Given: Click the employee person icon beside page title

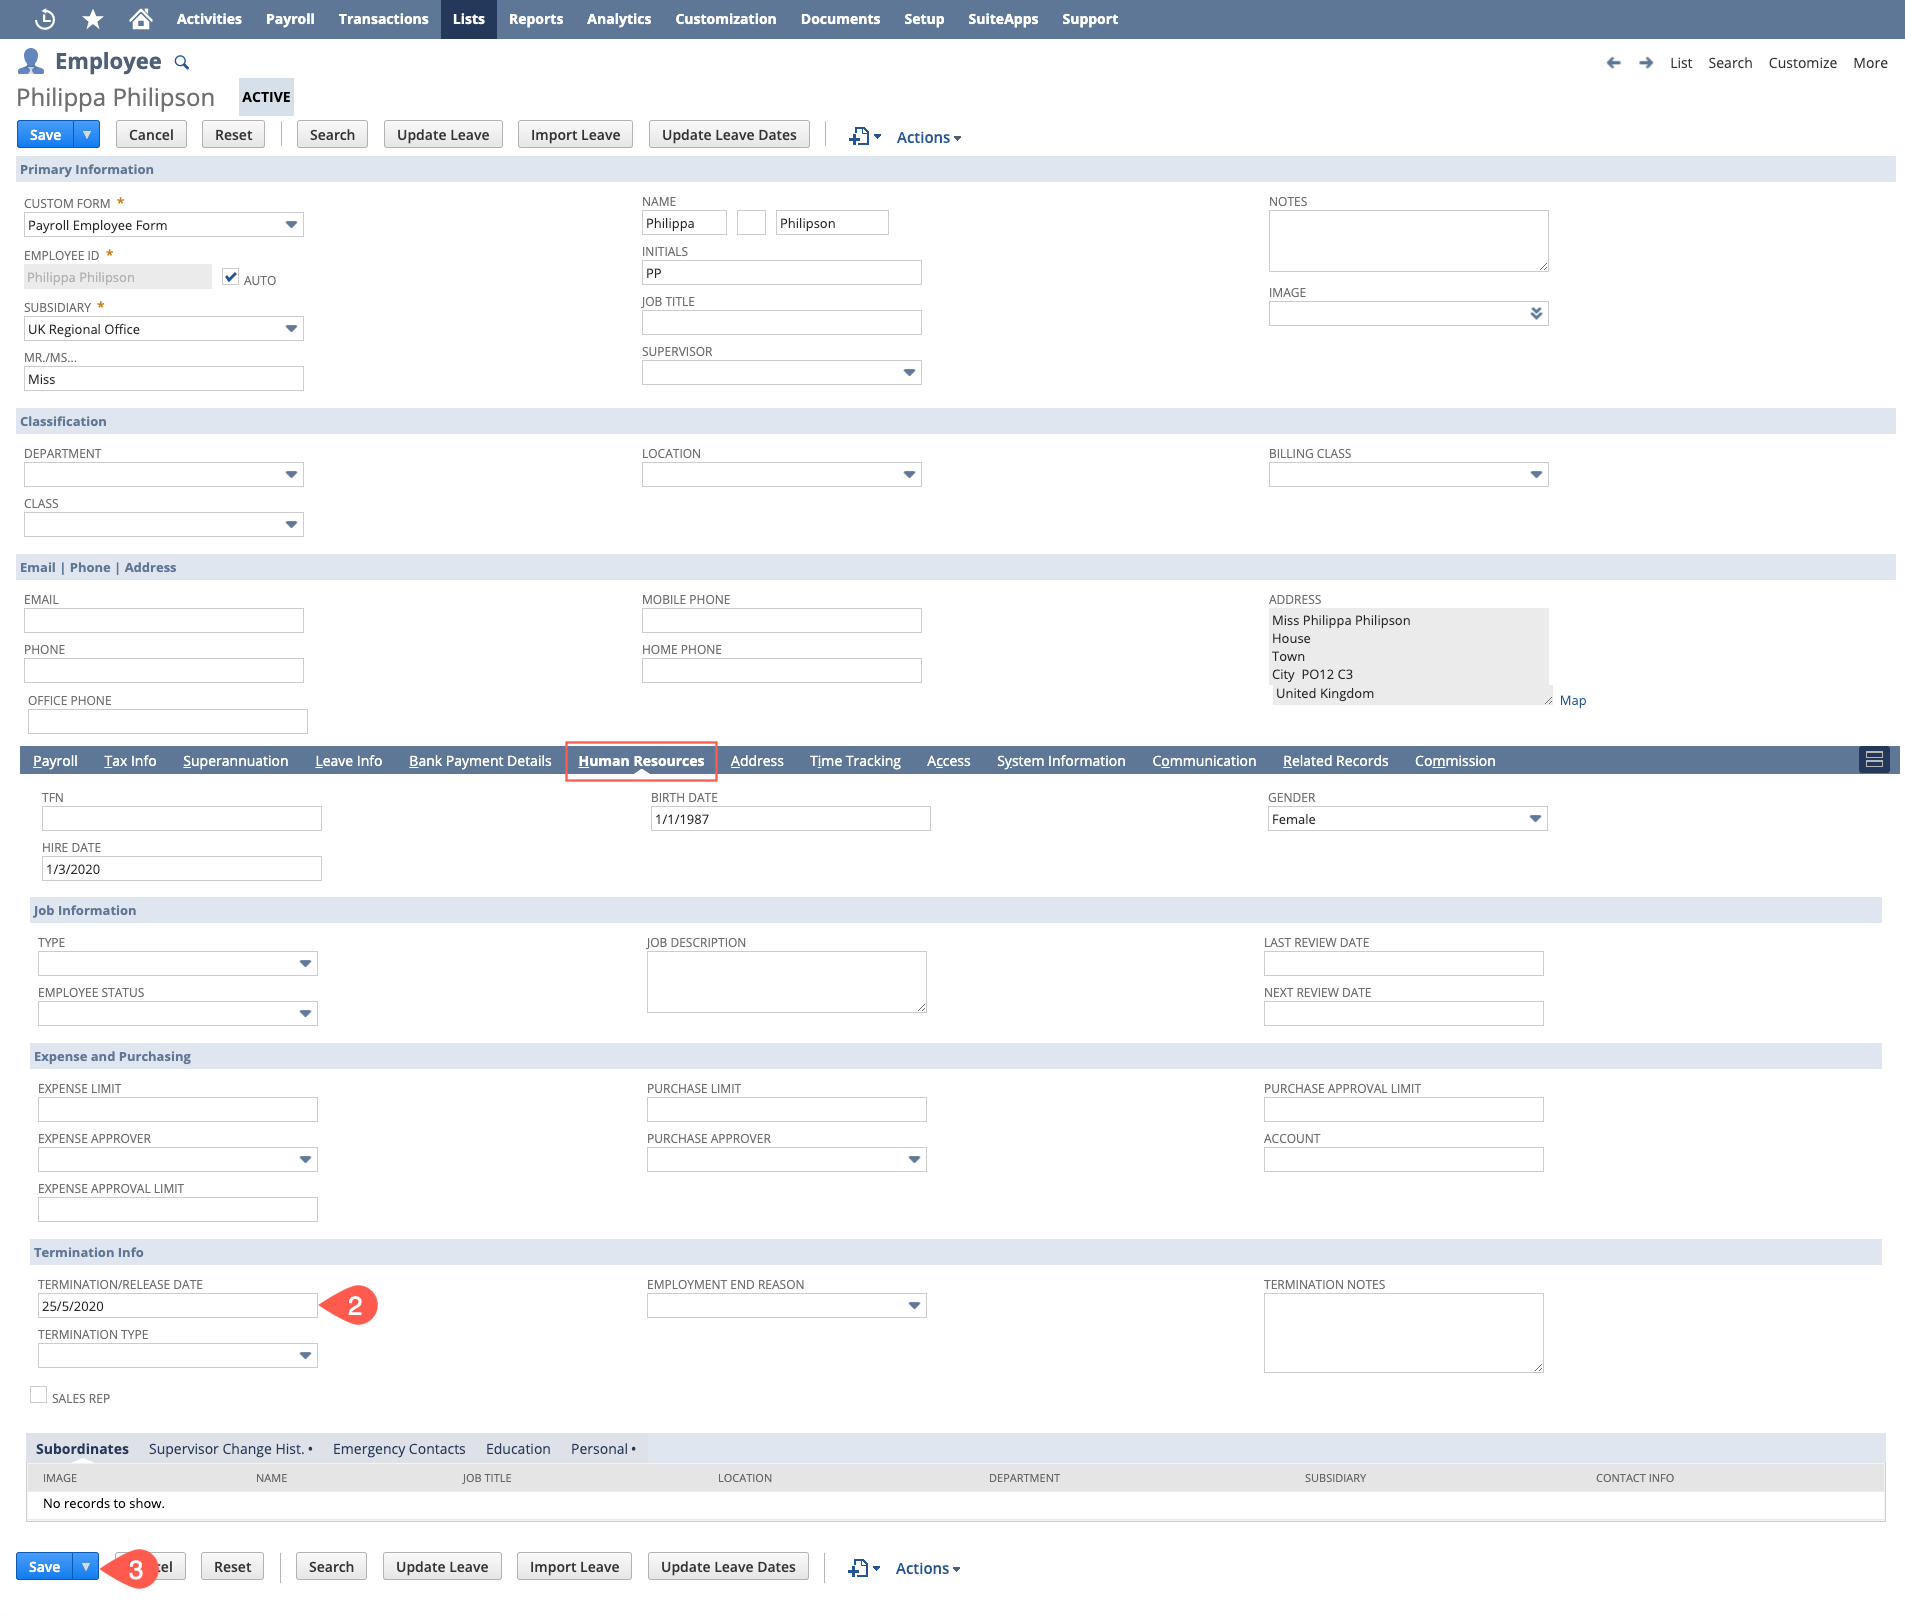Looking at the screenshot, I should 30,61.
